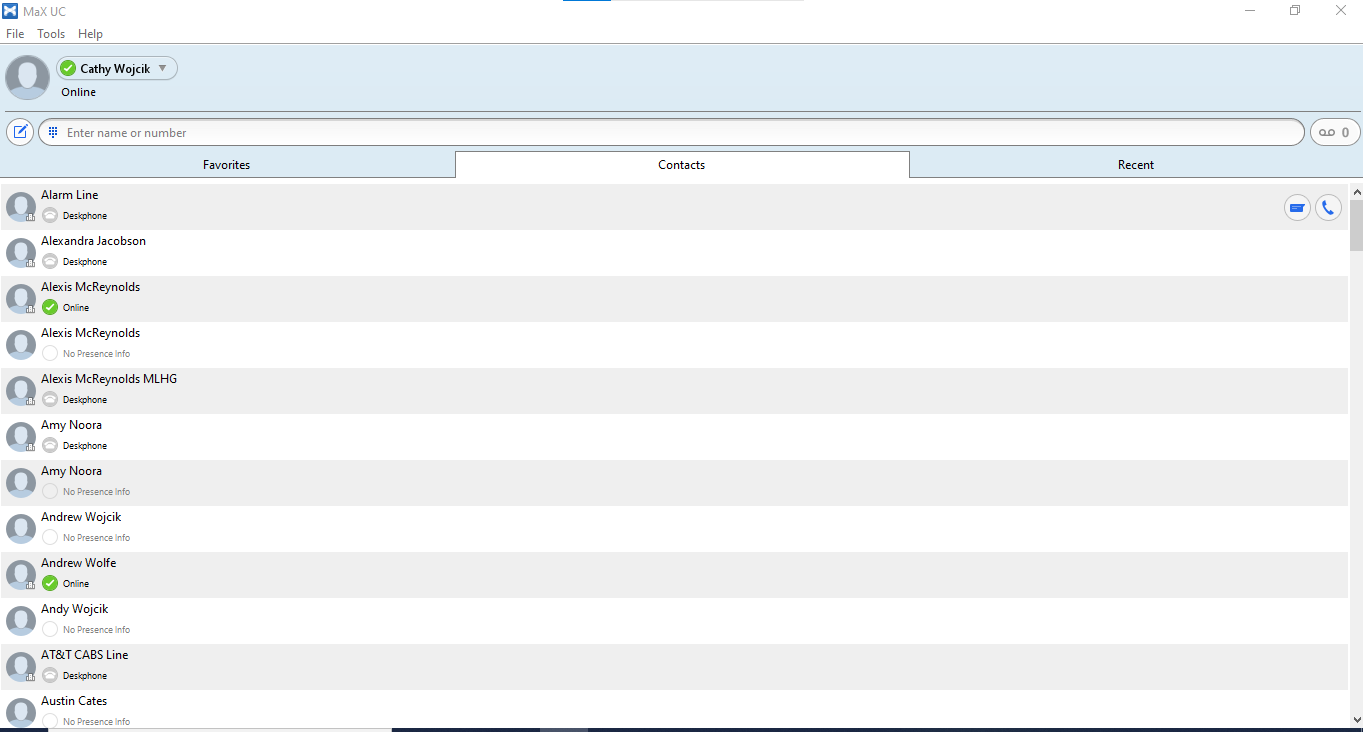
Task: Call Alarm Line using the phone icon
Action: tap(1328, 207)
